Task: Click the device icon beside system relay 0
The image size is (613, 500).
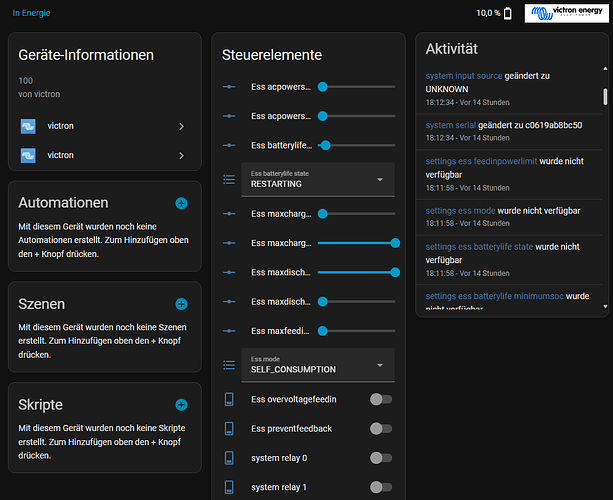Action: pos(229,458)
